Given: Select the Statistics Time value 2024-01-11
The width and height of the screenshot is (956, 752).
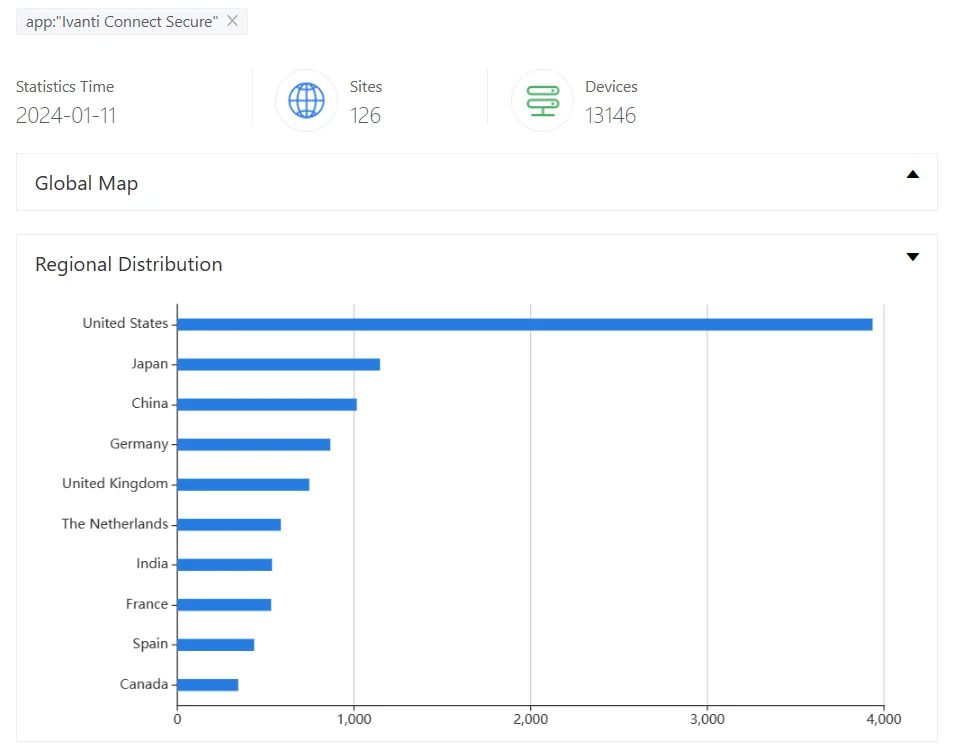Looking at the screenshot, I should coord(66,115).
